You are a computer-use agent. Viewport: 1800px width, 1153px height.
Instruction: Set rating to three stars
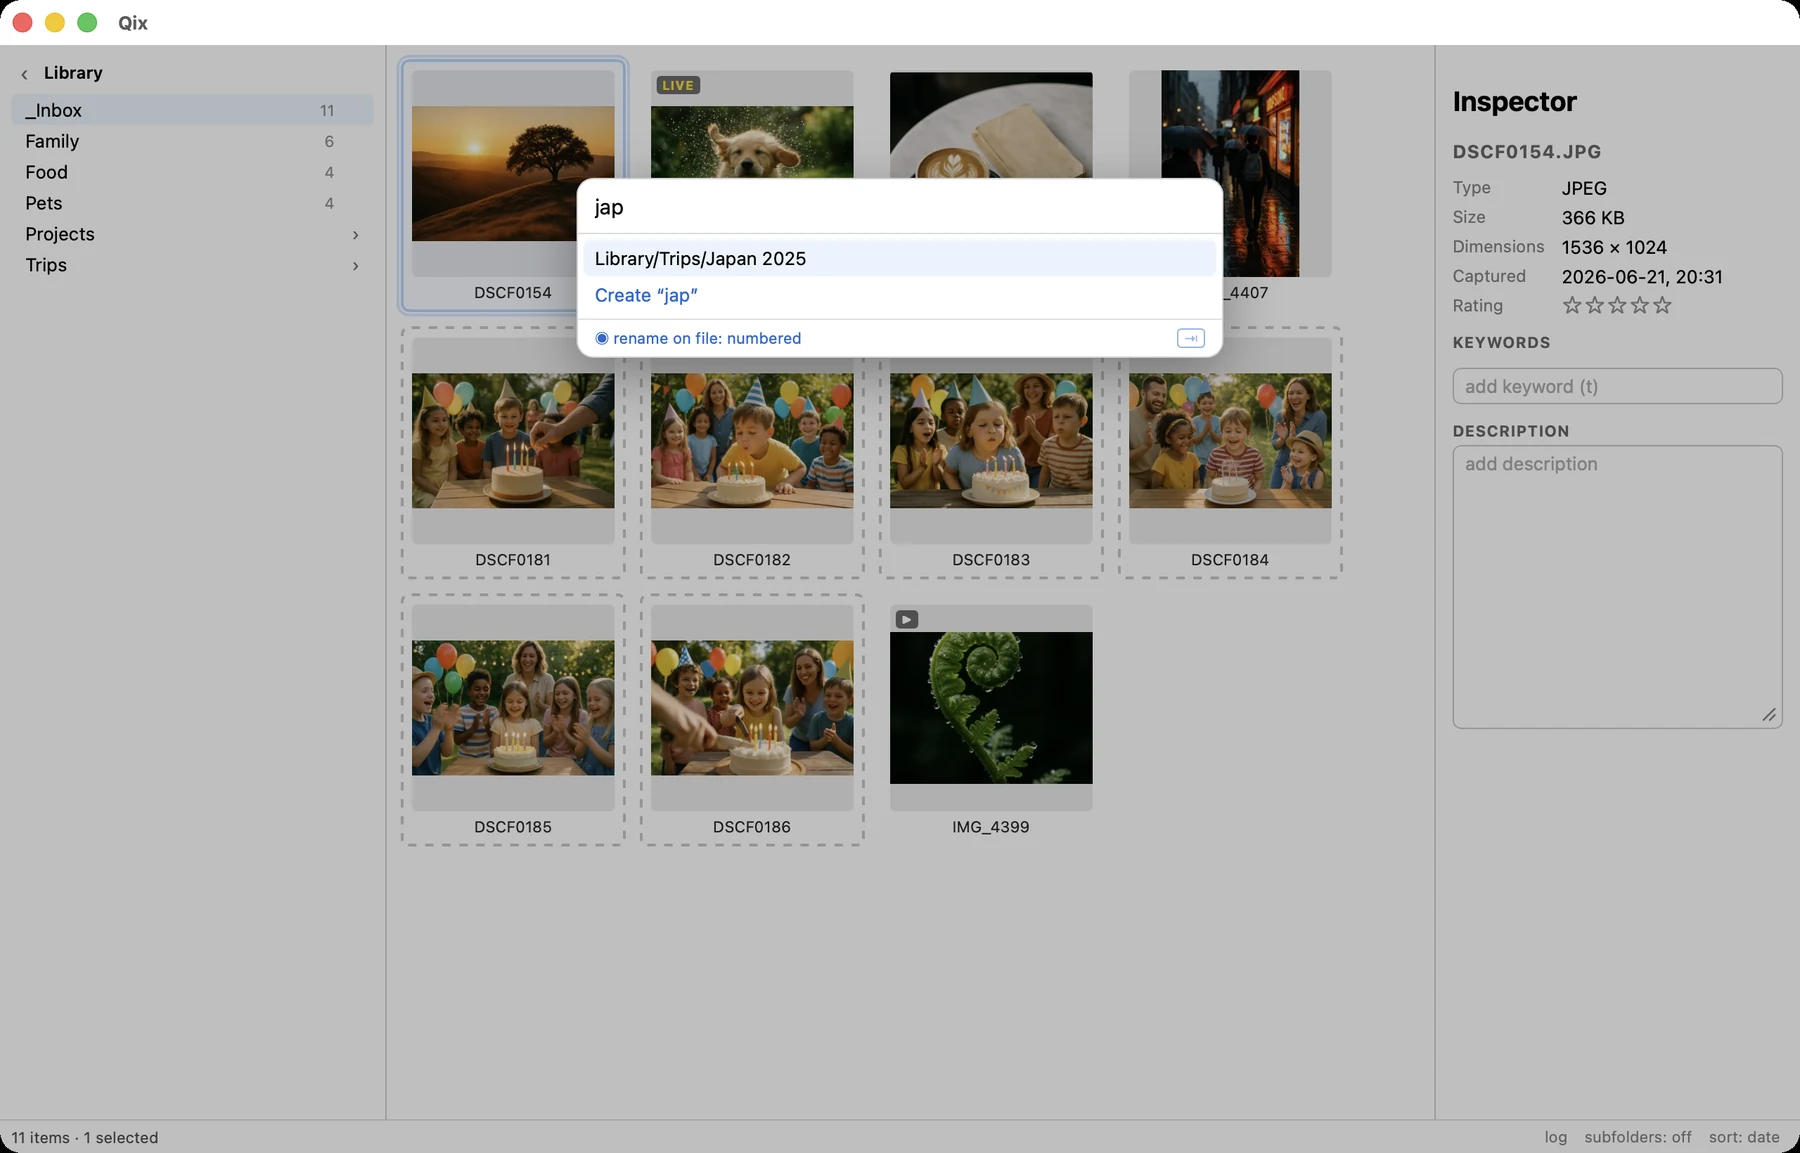pyautogui.click(x=1617, y=305)
